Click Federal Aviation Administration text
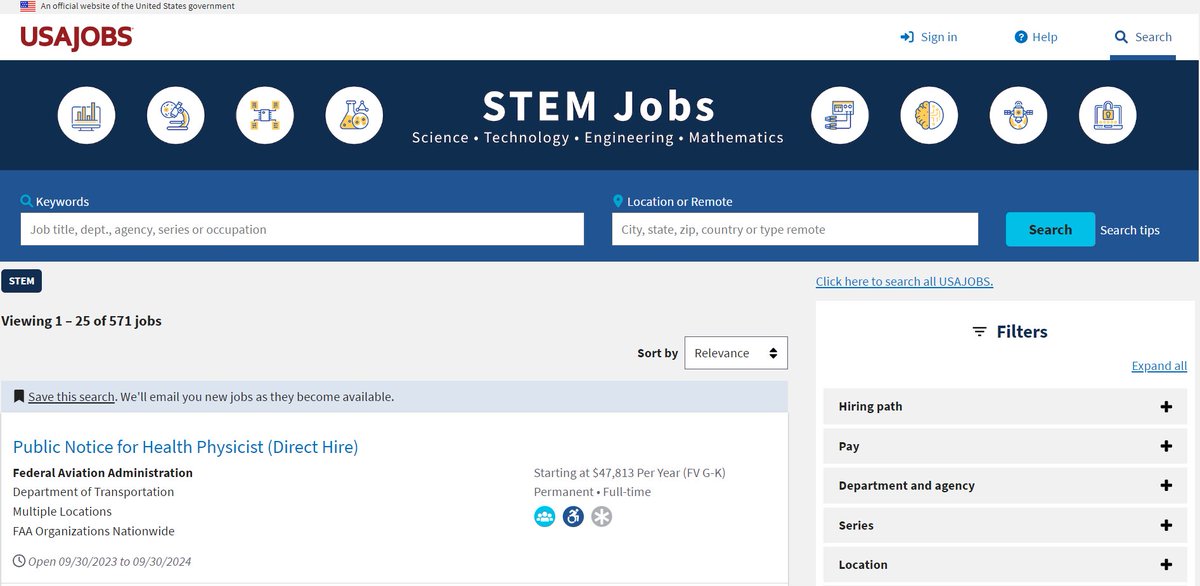This screenshot has height=586, width=1200. [x=103, y=473]
